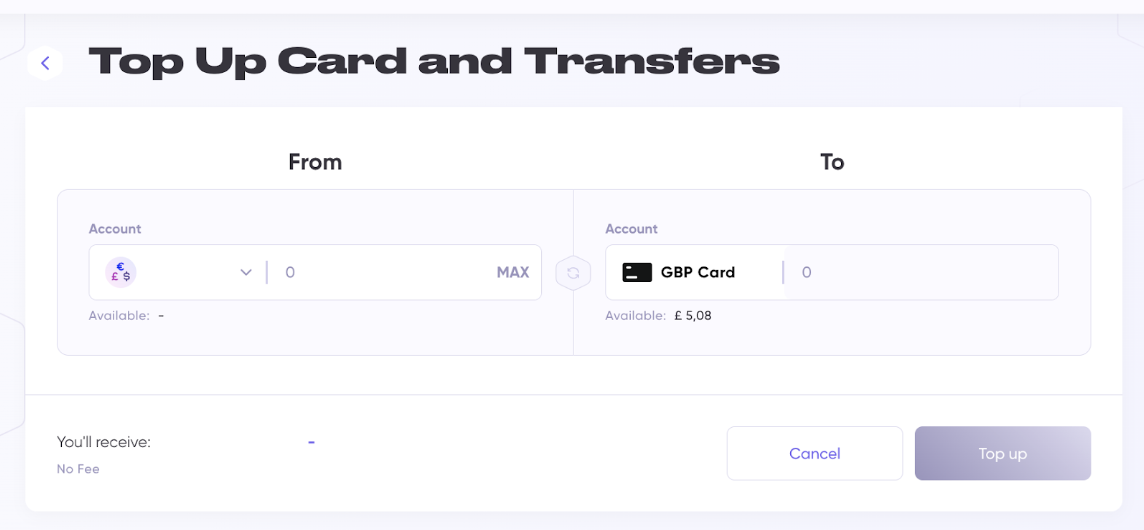Click the You'll receive label
This screenshot has height=530, width=1144.
pos(104,442)
